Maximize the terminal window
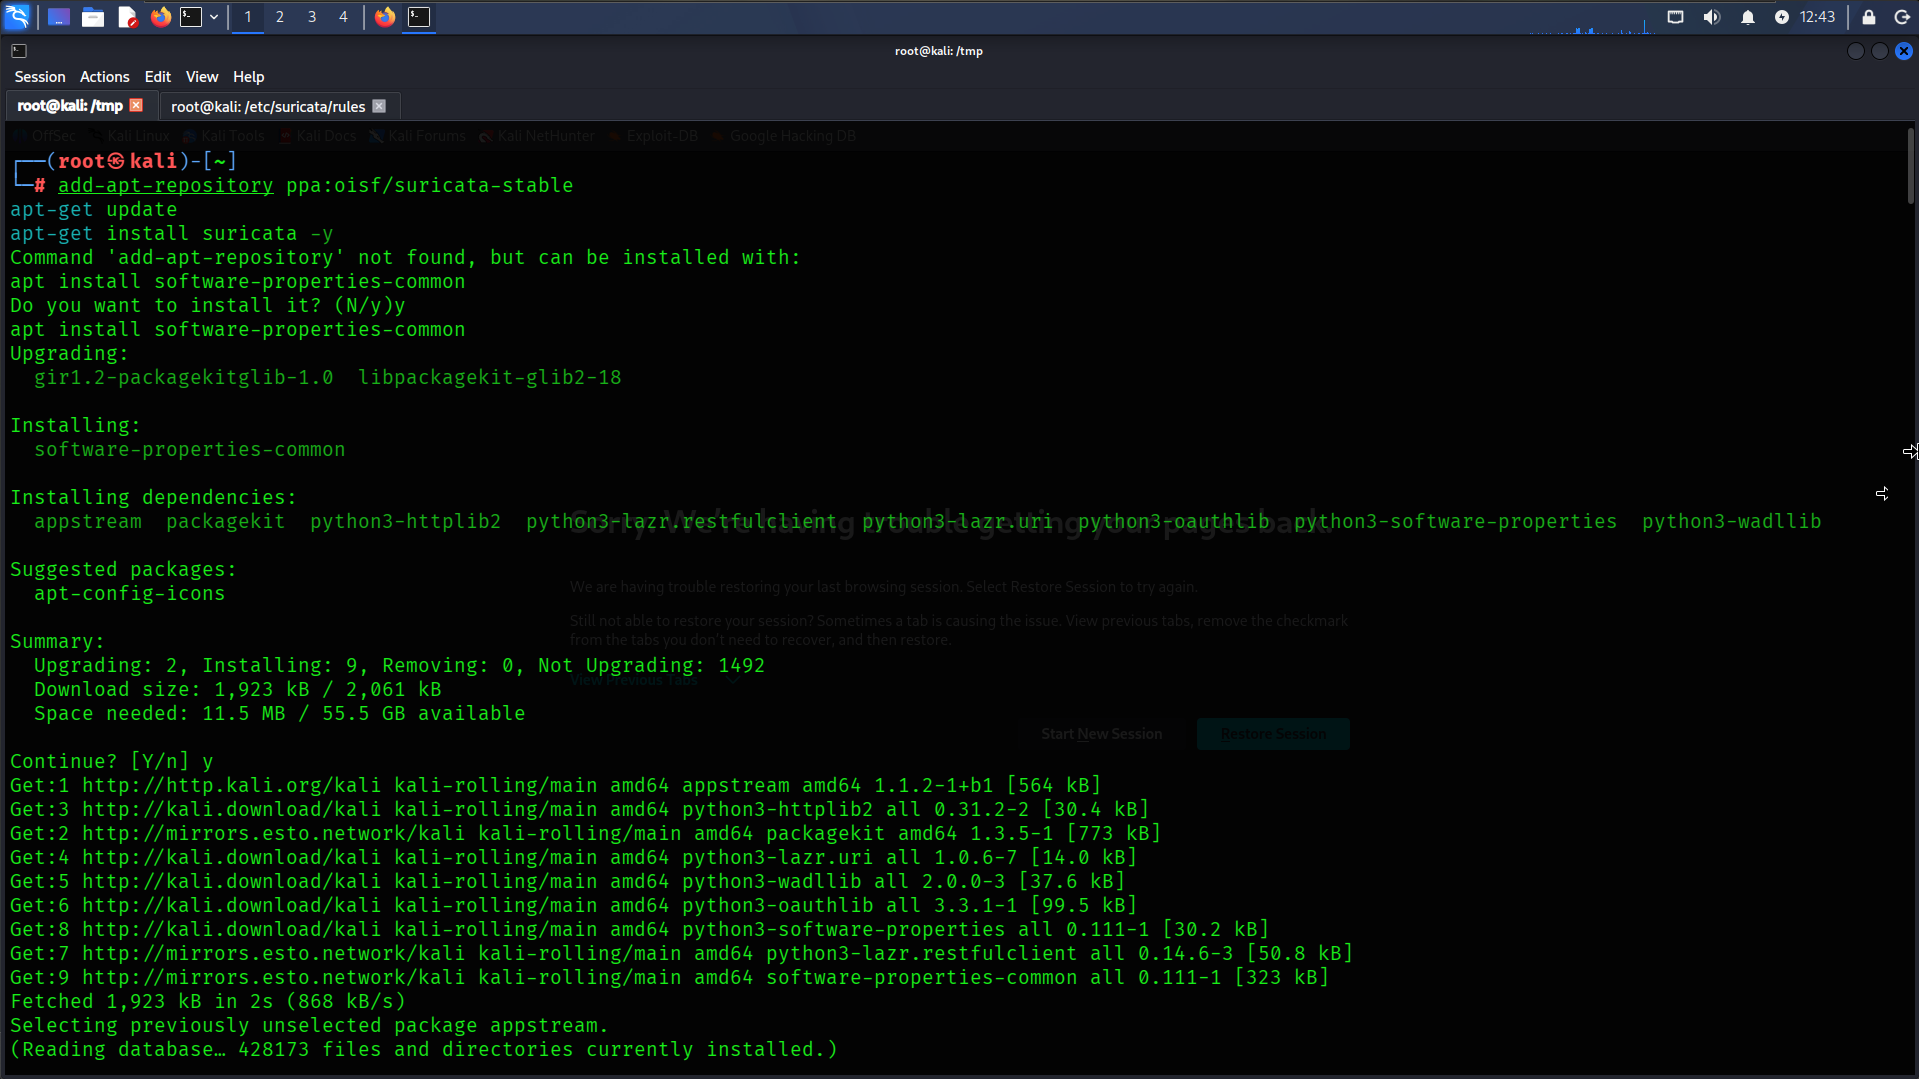 1880,51
